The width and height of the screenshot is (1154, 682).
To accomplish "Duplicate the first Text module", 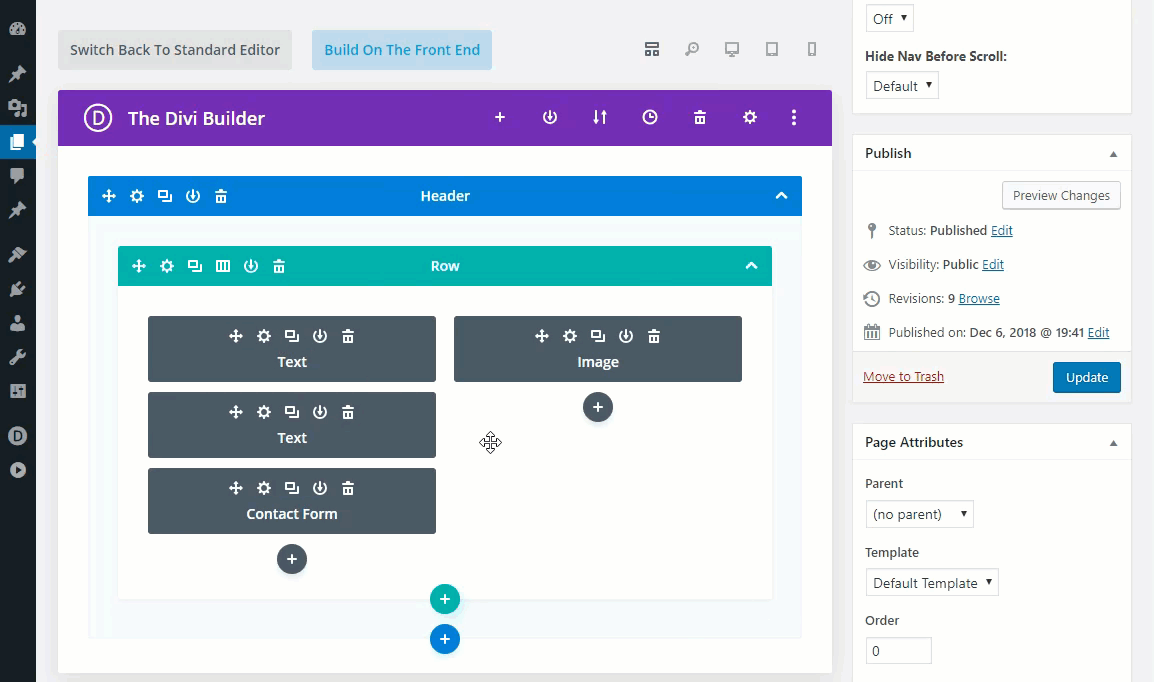I will [292, 336].
